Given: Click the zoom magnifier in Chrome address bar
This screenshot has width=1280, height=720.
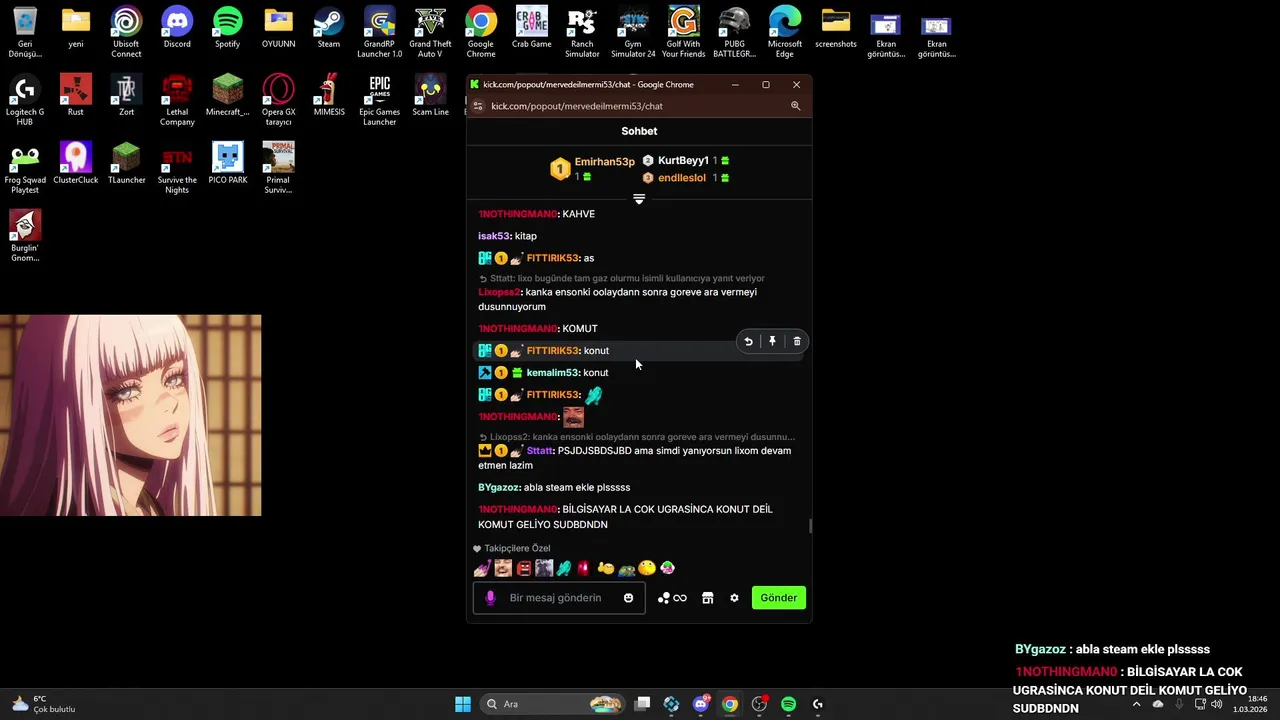Looking at the screenshot, I should point(796,106).
